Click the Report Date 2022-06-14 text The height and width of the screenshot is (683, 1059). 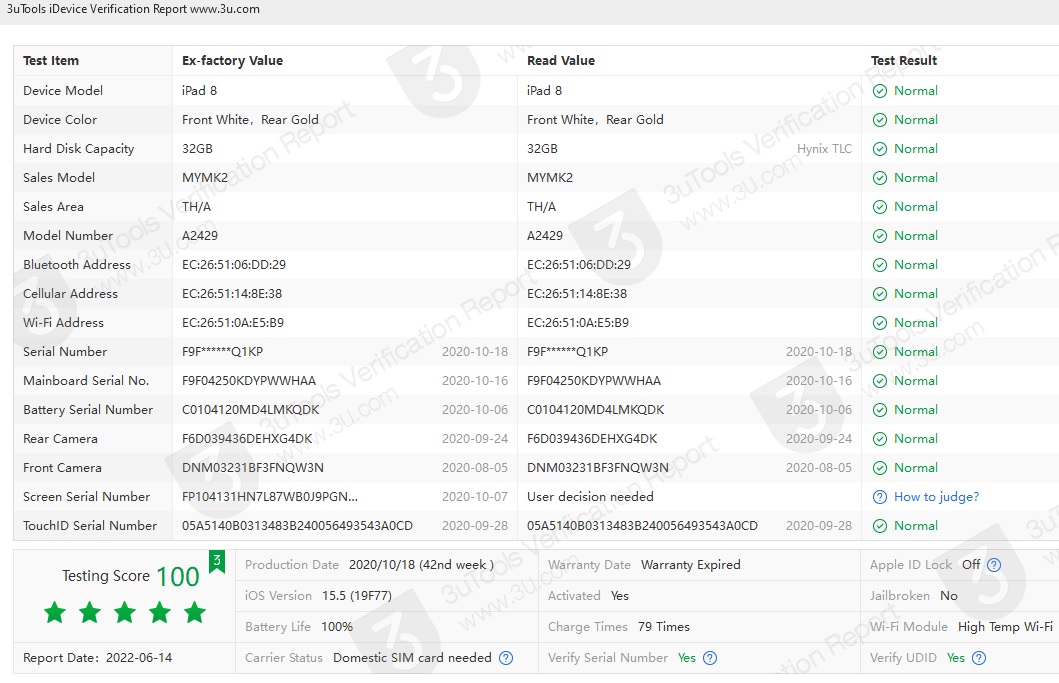[x=97, y=658]
